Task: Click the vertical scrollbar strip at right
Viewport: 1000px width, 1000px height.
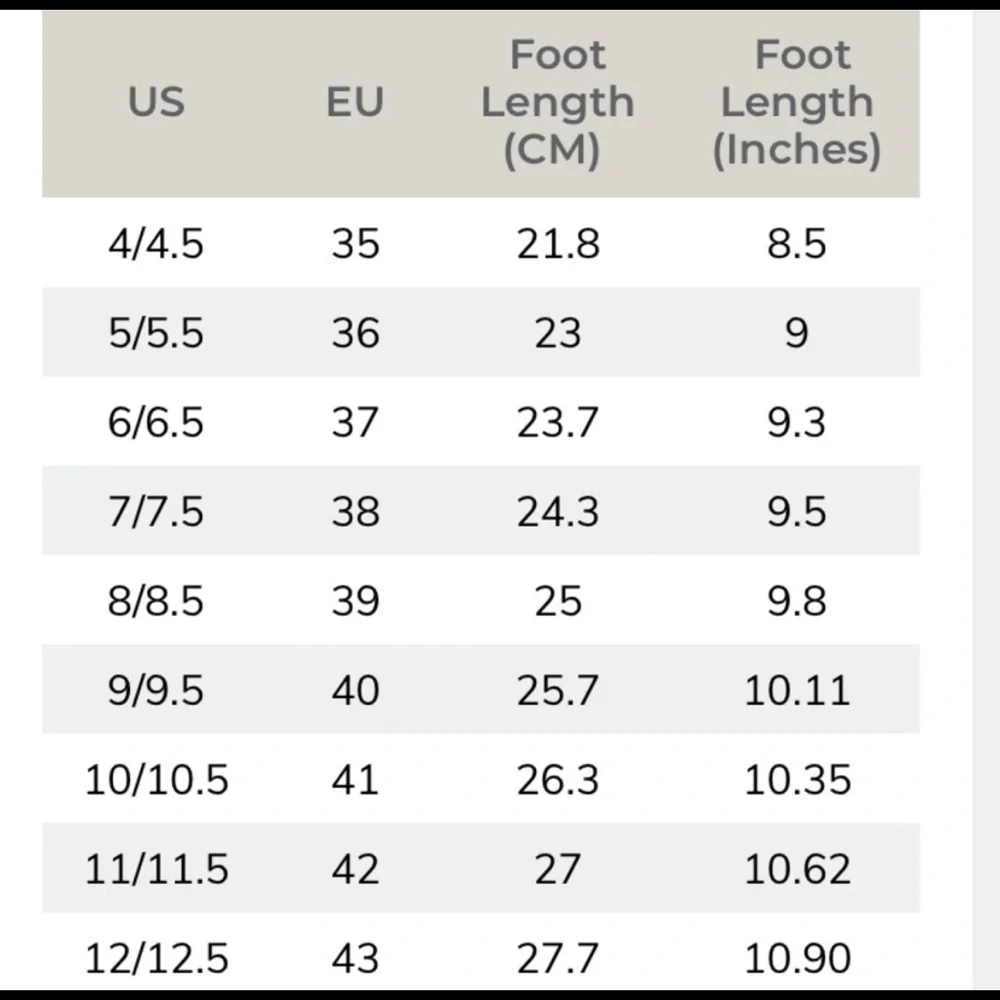Action: 985,500
